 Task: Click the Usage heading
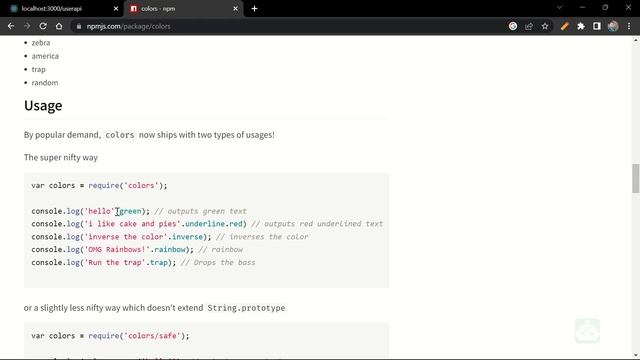(x=43, y=106)
